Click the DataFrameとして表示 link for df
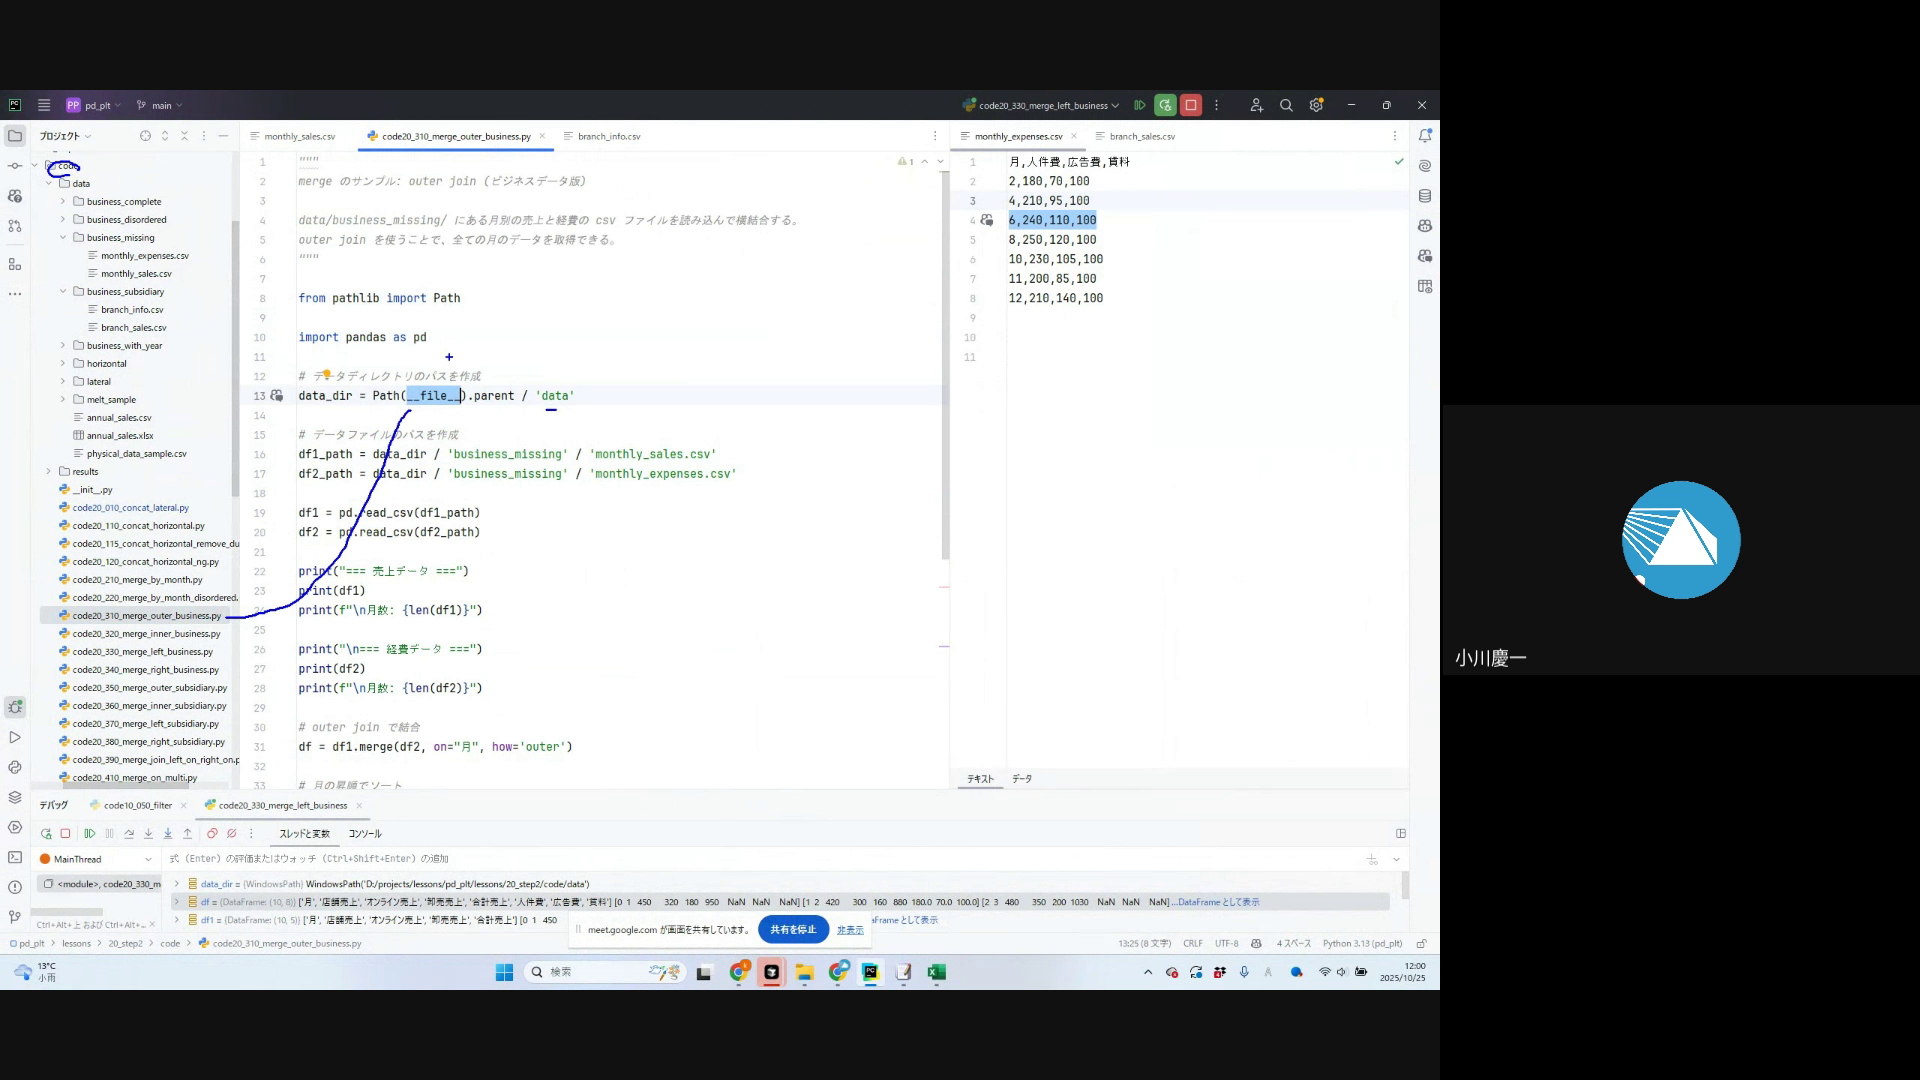 point(1218,902)
